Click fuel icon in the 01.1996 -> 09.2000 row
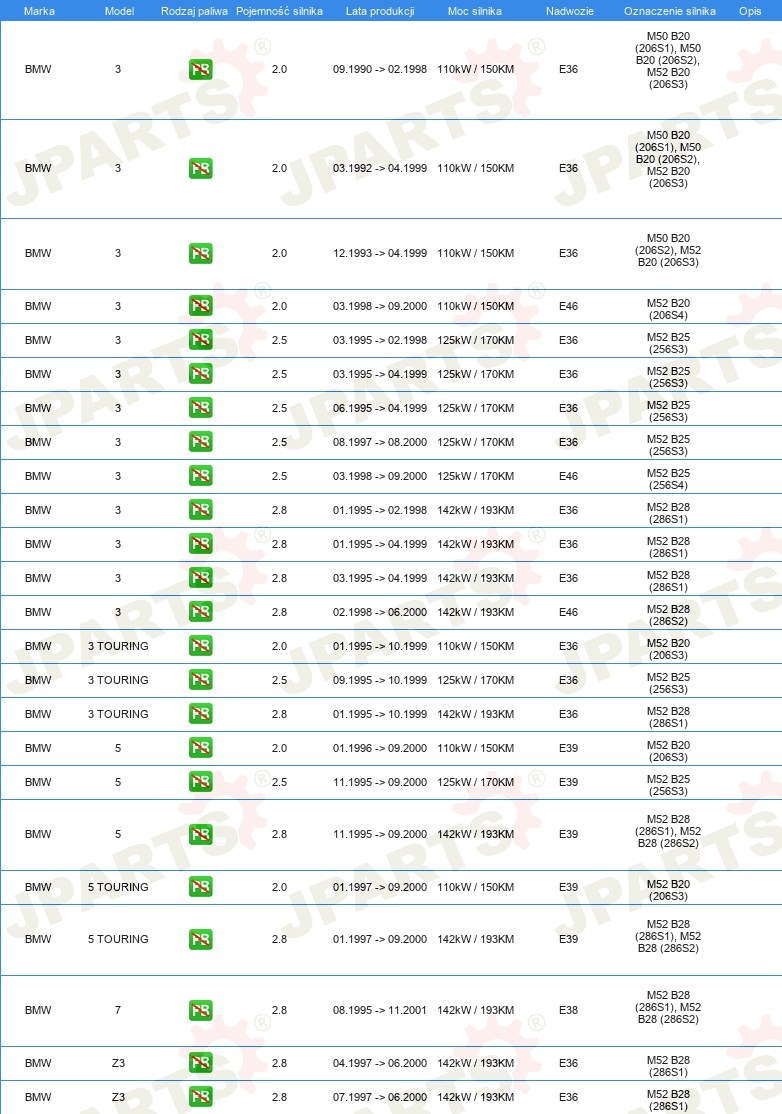The image size is (782, 1114). pyautogui.click(x=201, y=748)
